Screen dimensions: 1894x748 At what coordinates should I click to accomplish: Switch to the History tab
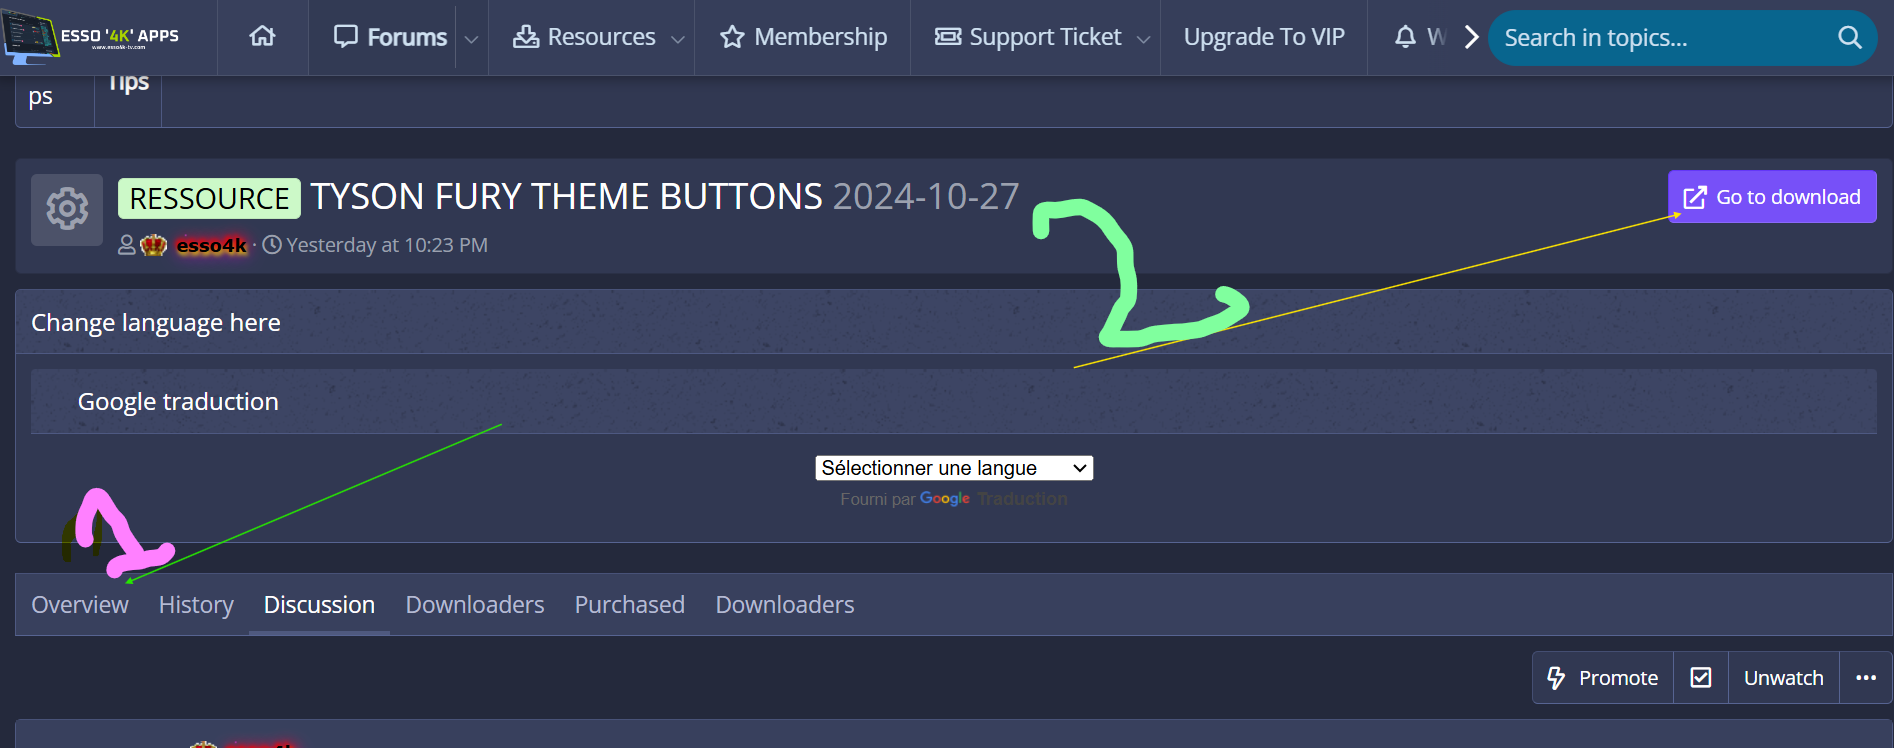(196, 605)
